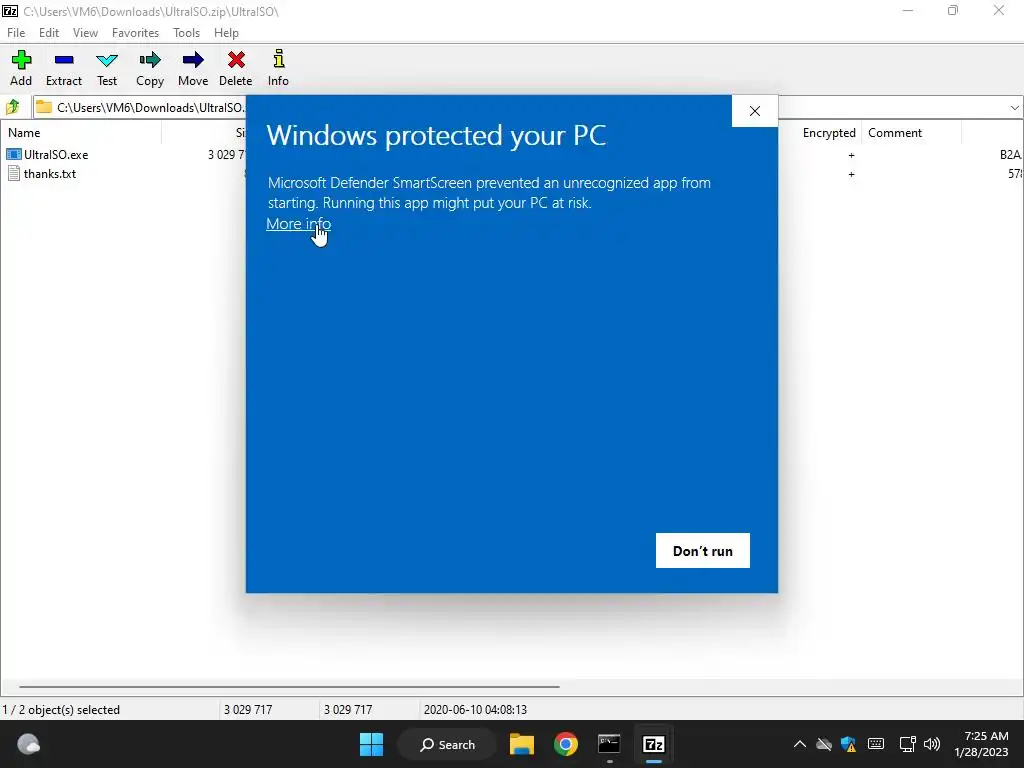Viewport: 1024px width, 768px height.
Task: Open the Edit menu
Action: pyautogui.click(x=49, y=33)
